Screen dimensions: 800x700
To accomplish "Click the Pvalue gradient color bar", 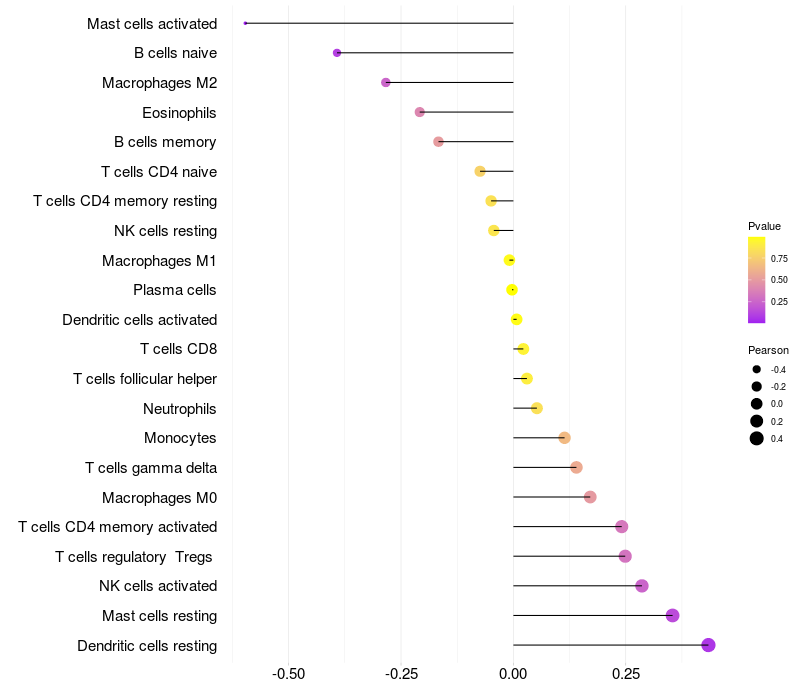I will click(x=757, y=280).
